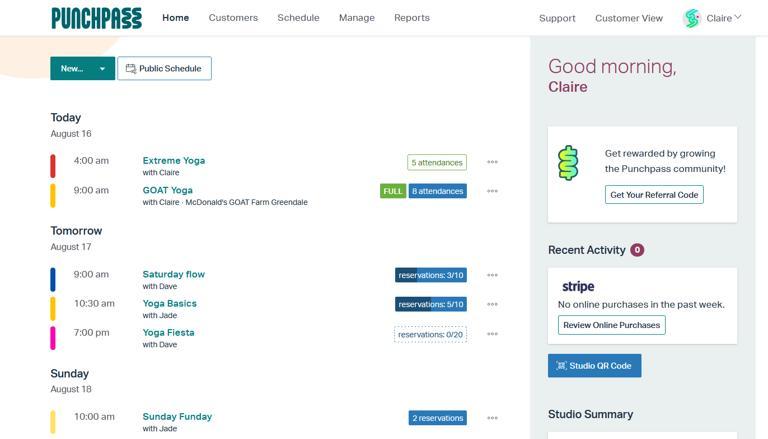Expand the Claire account menu
This screenshot has width=768, height=439.
[x=724, y=18]
